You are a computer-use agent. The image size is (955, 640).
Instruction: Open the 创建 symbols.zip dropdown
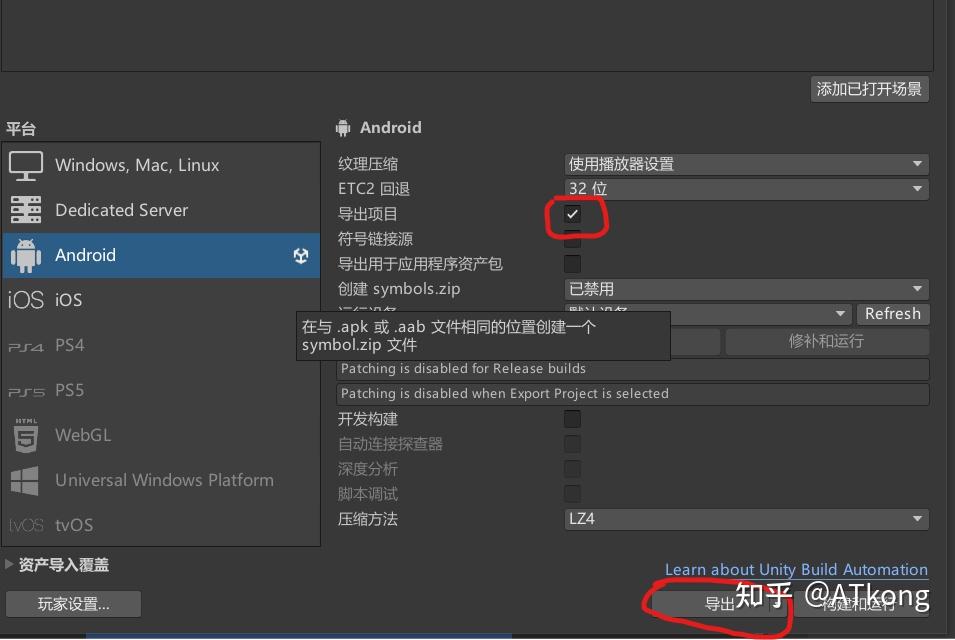pyautogui.click(x=746, y=289)
